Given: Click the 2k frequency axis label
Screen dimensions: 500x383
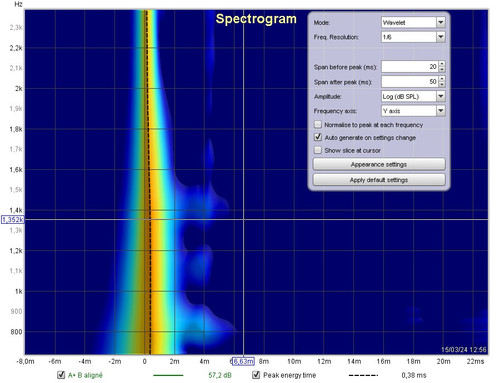Looking at the screenshot, I should [19, 89].
